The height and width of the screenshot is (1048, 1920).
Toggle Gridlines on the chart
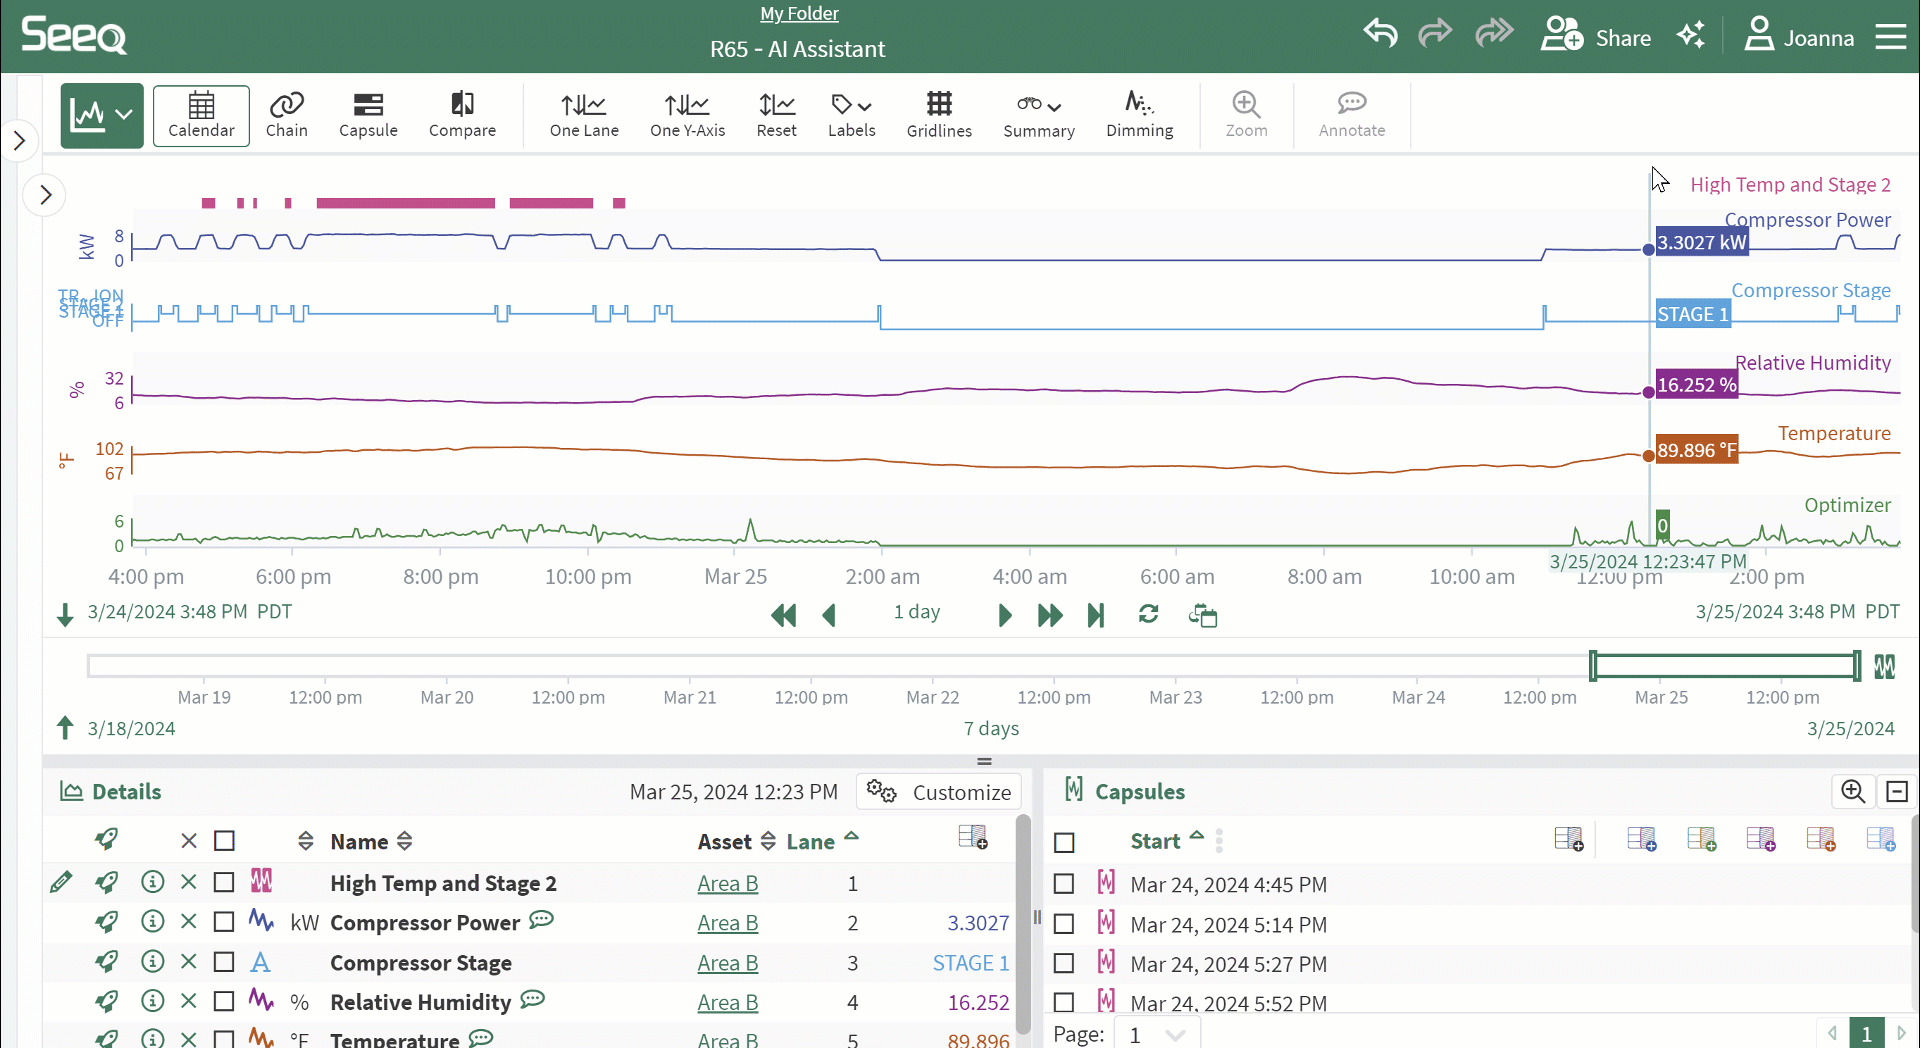click(938, 115)
